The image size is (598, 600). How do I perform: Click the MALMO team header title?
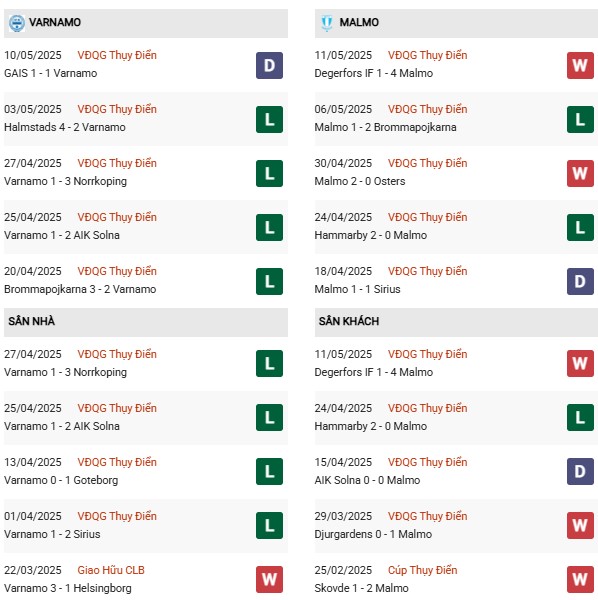click(359, 23)
